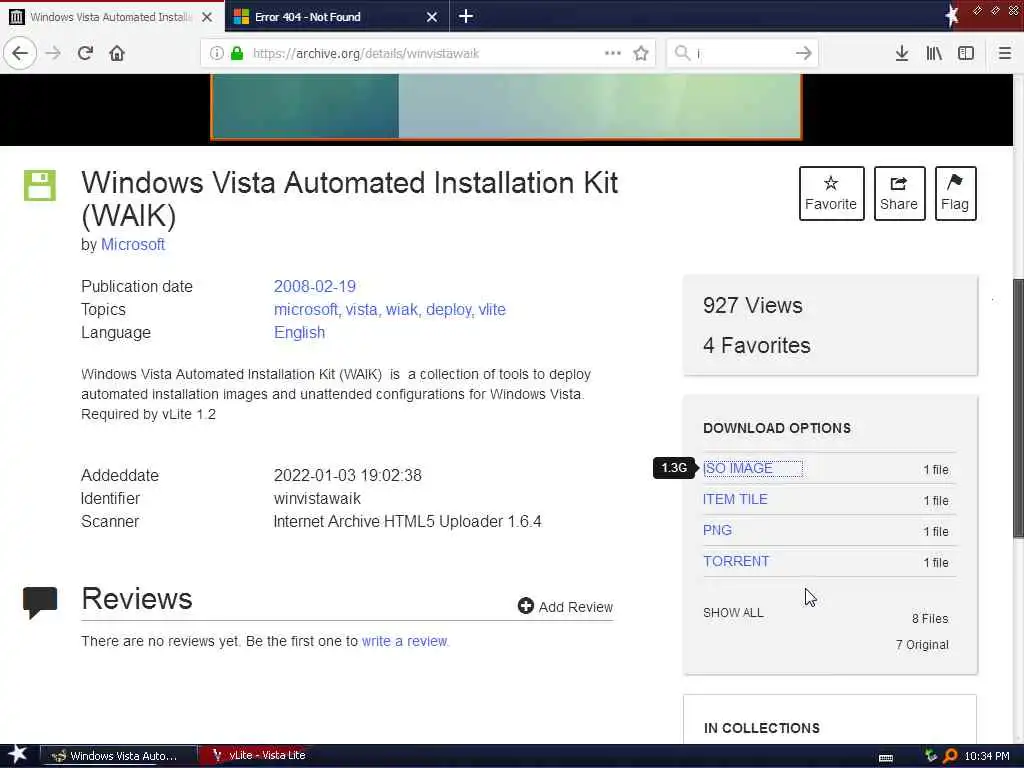Open the wiak topic link
The width and height of the screenshot is (1024, 768).
click(402, 310)
